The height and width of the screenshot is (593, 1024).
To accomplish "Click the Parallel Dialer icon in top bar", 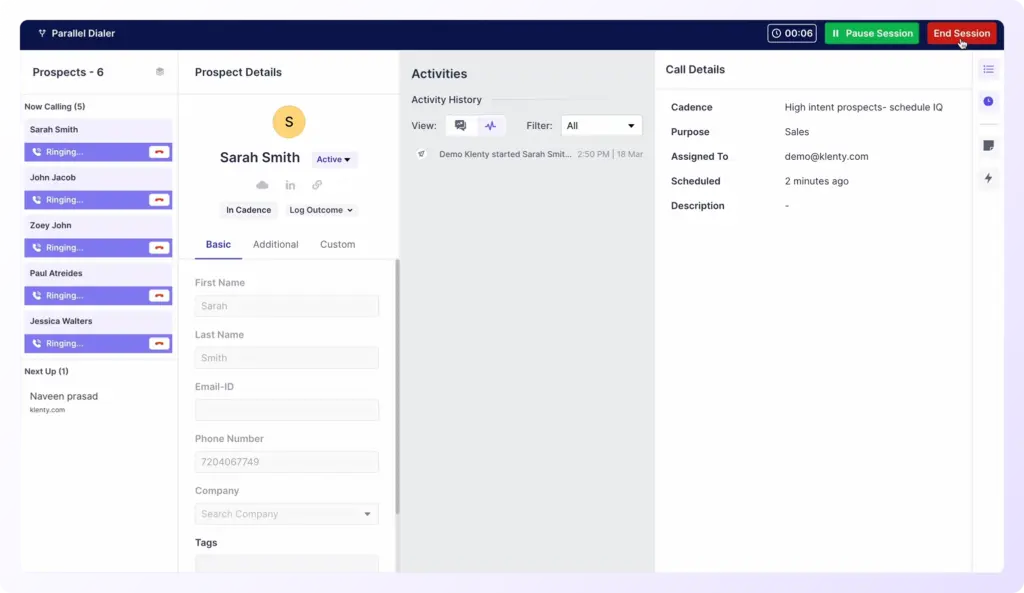I will (x=40, y=32).
